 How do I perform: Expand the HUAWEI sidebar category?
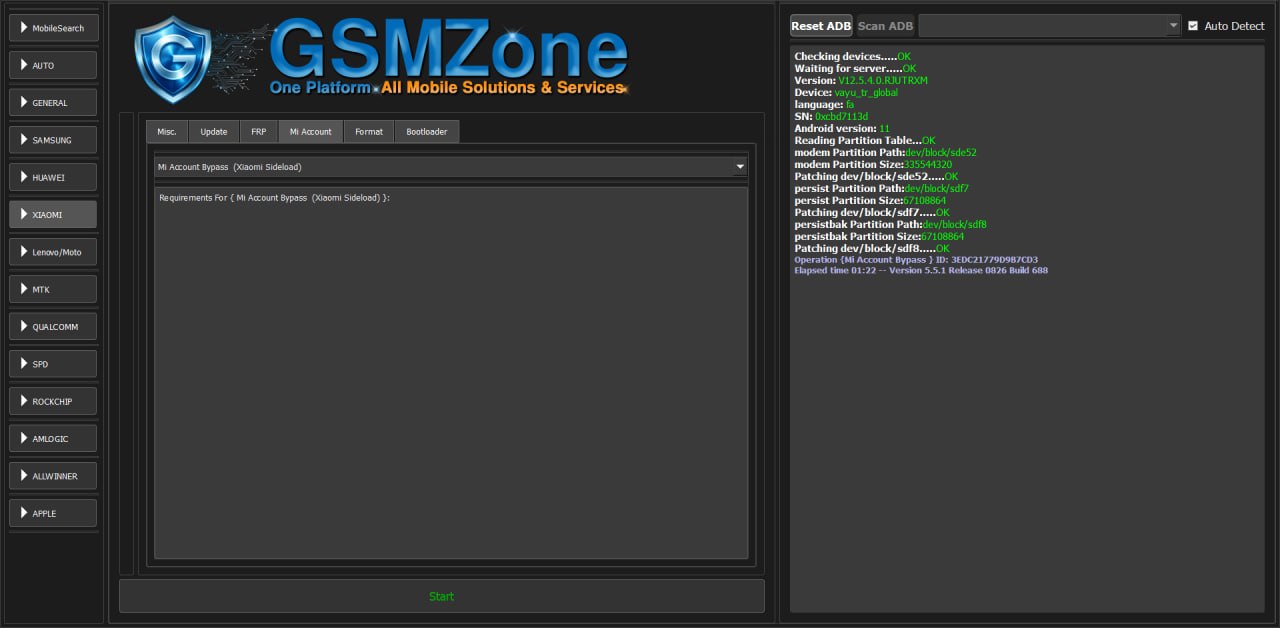click(x=54, y=177)
